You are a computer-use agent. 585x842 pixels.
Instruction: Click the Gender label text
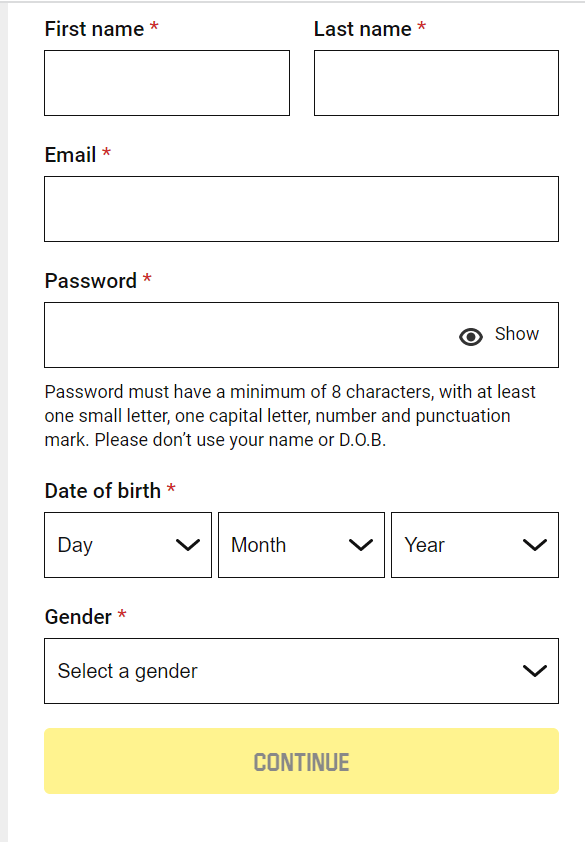78,617
